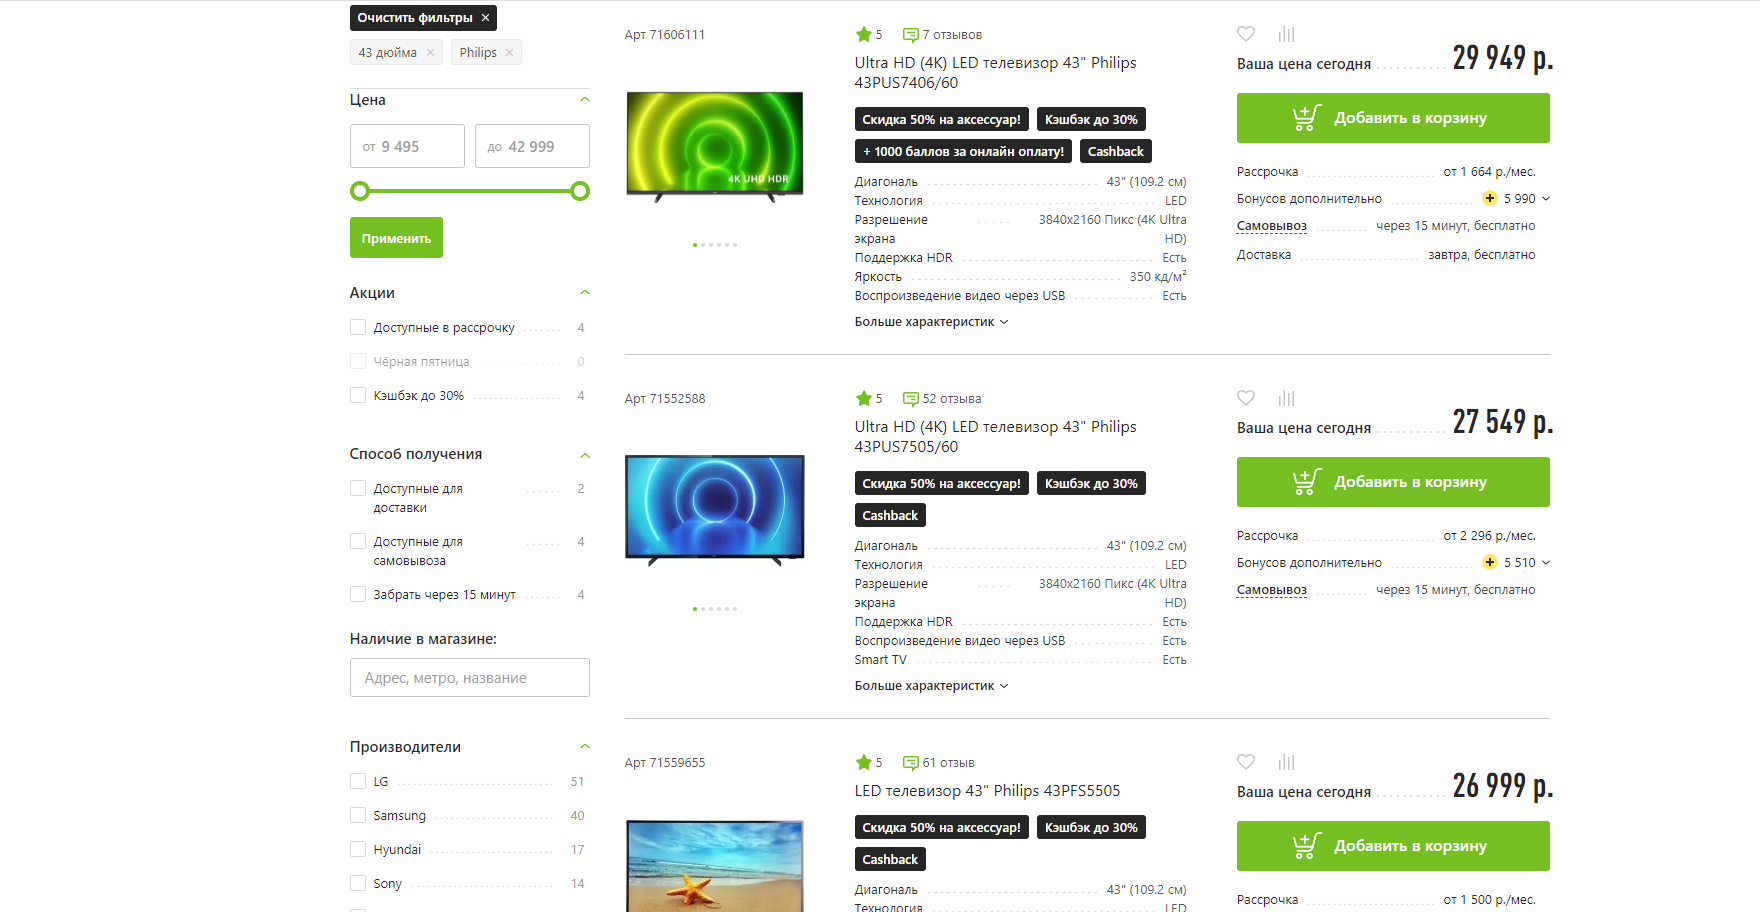This screenshot has width=1760, height=912.
Task: Expand bonus details dropdown for 5 990
Action: point(1546,198)
